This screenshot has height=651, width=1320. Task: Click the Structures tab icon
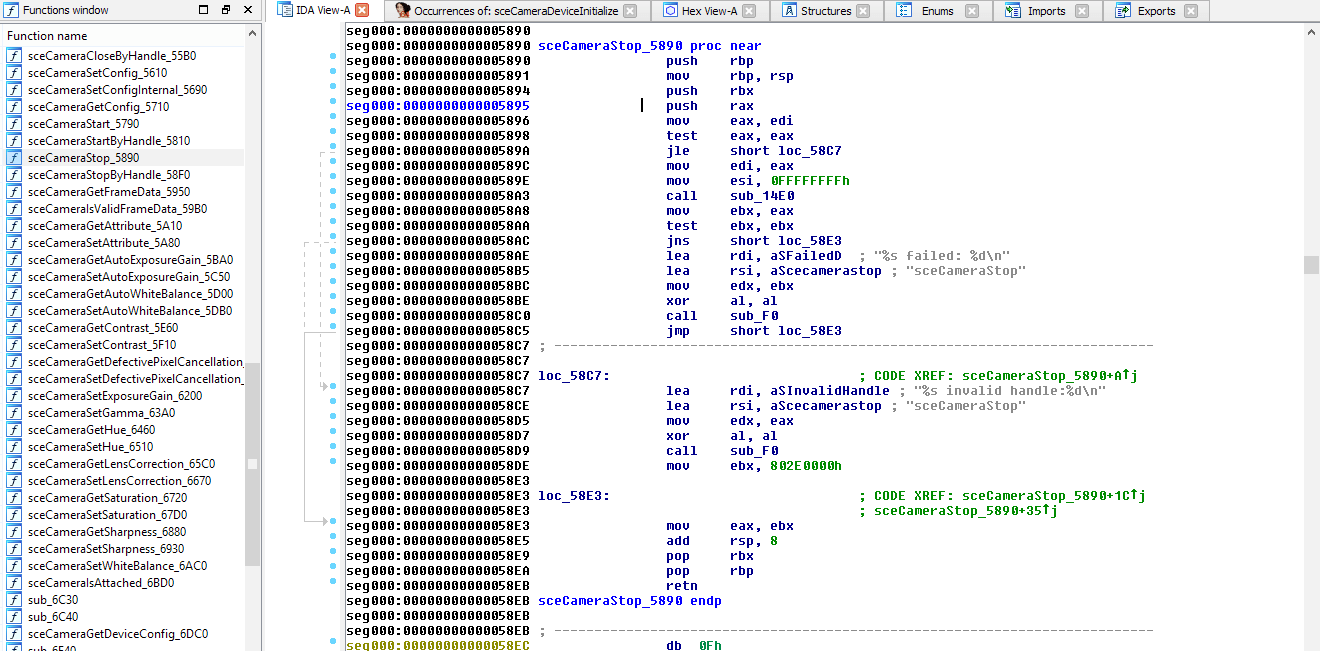click(789, 10)
